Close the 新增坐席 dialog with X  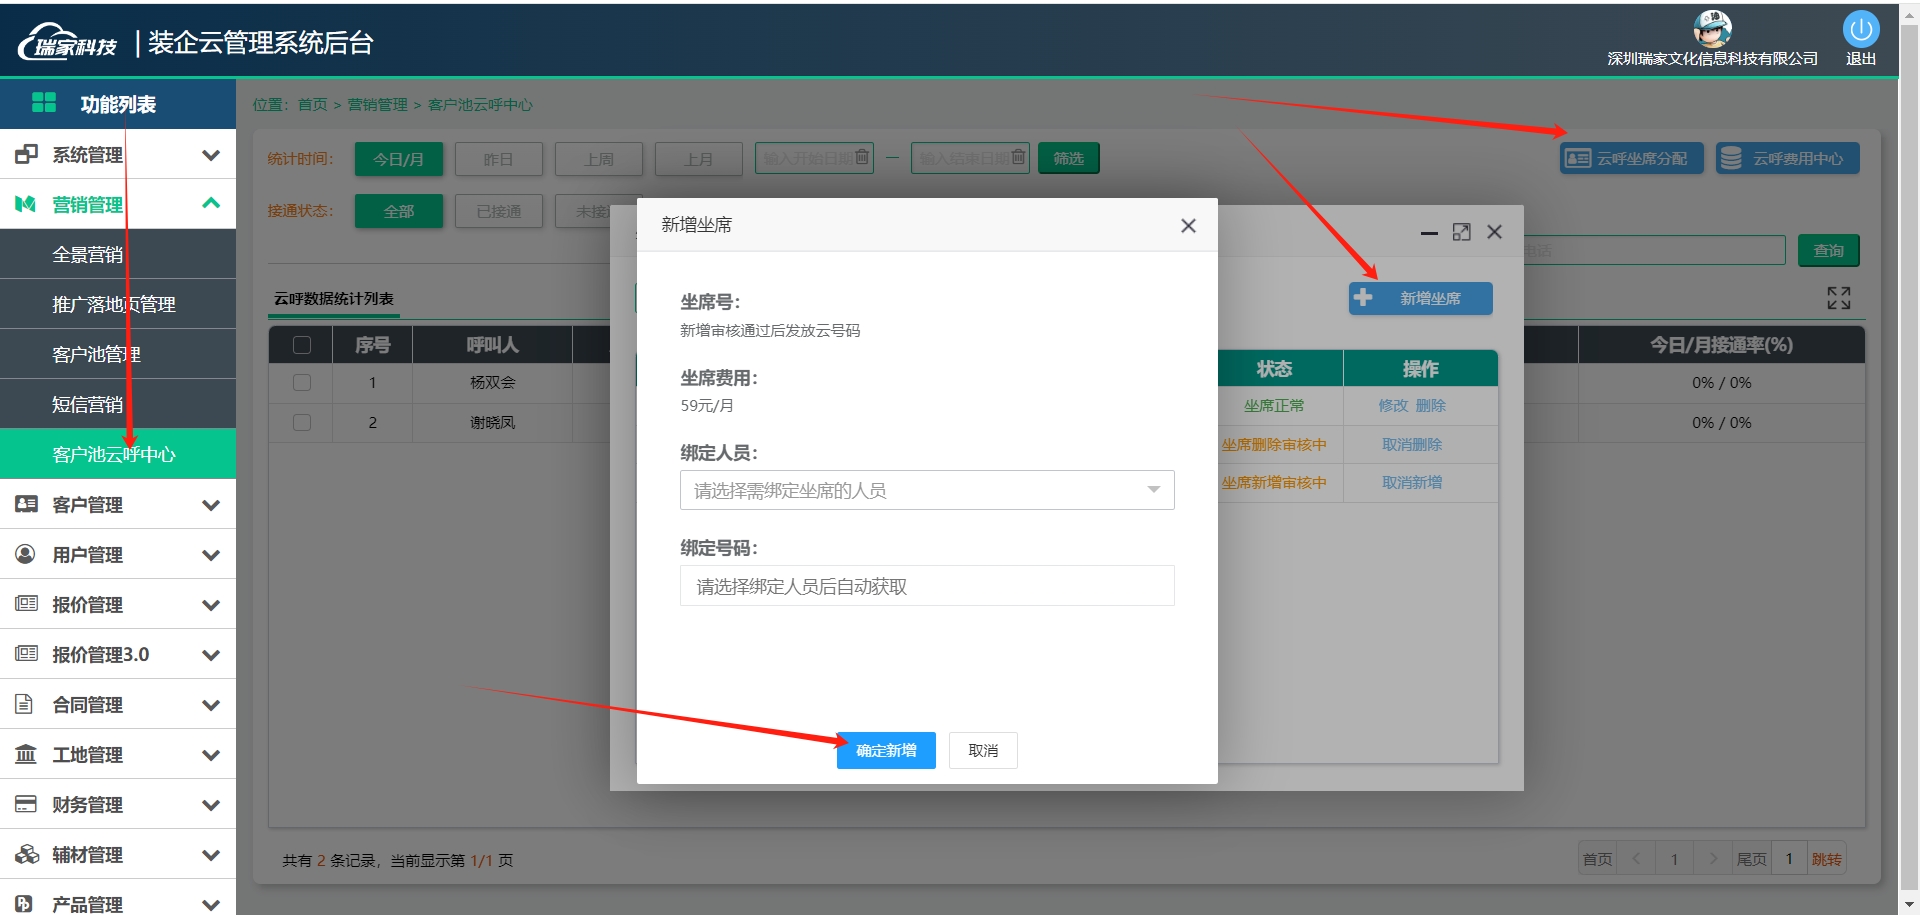[x=1188, y=226]
